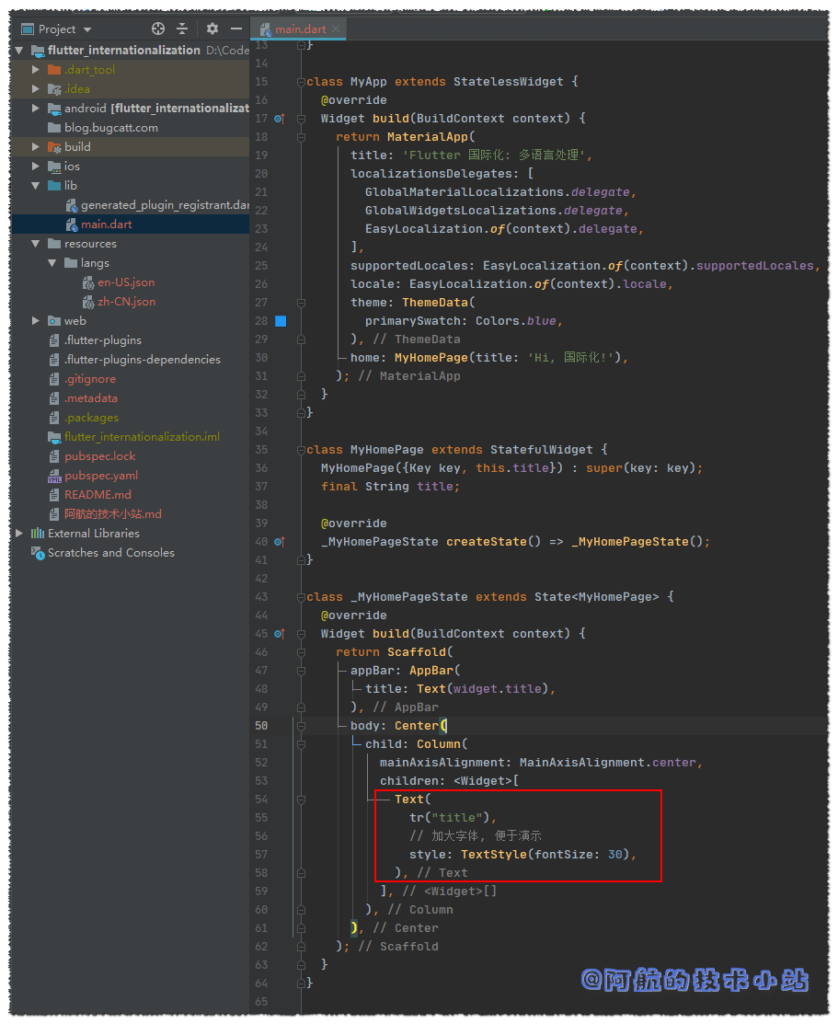Open Project panel settings gear
Viewport: 838px width, 1024px height.
click(x=212, y=29)
